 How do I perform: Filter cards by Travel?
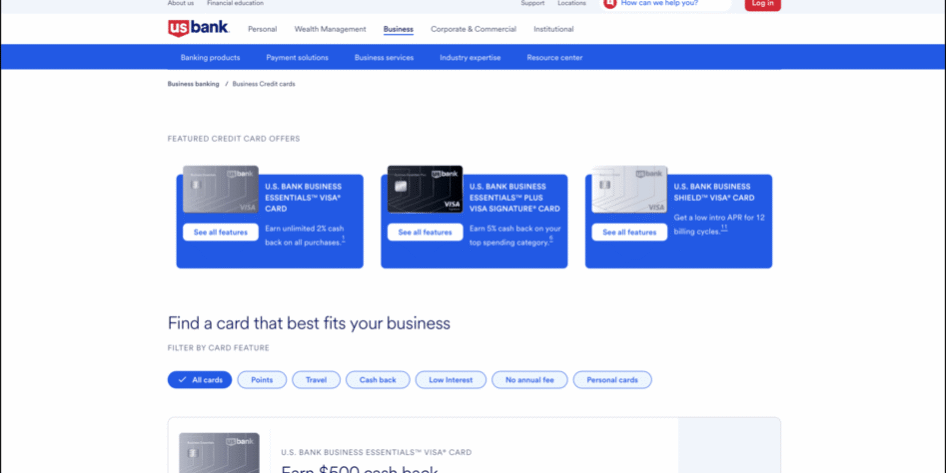[316, 380]
